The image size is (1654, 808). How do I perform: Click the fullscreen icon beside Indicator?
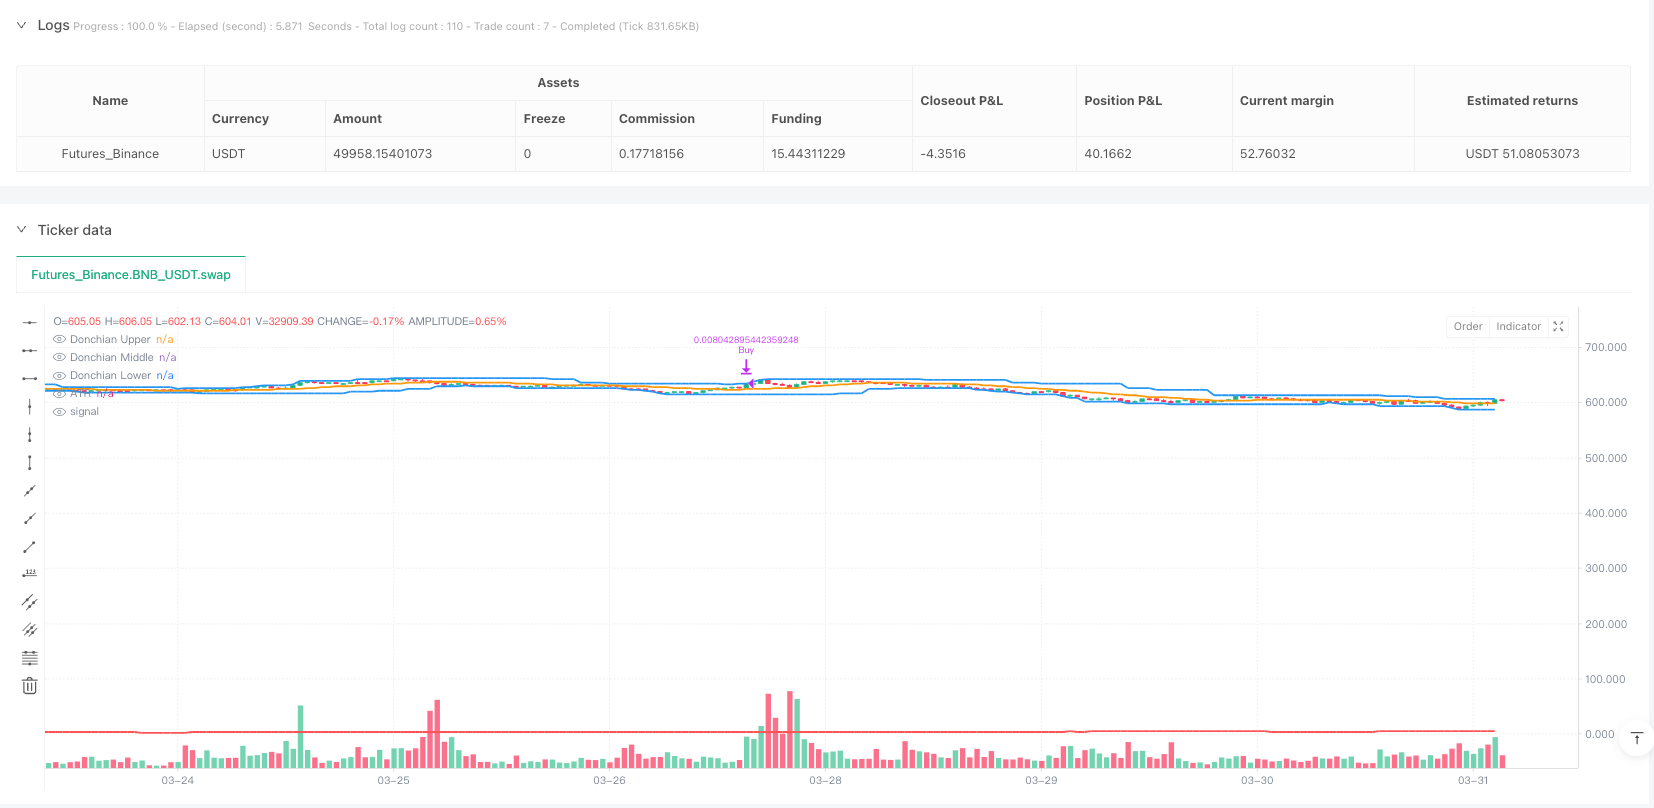click(x=1558, y=326)
